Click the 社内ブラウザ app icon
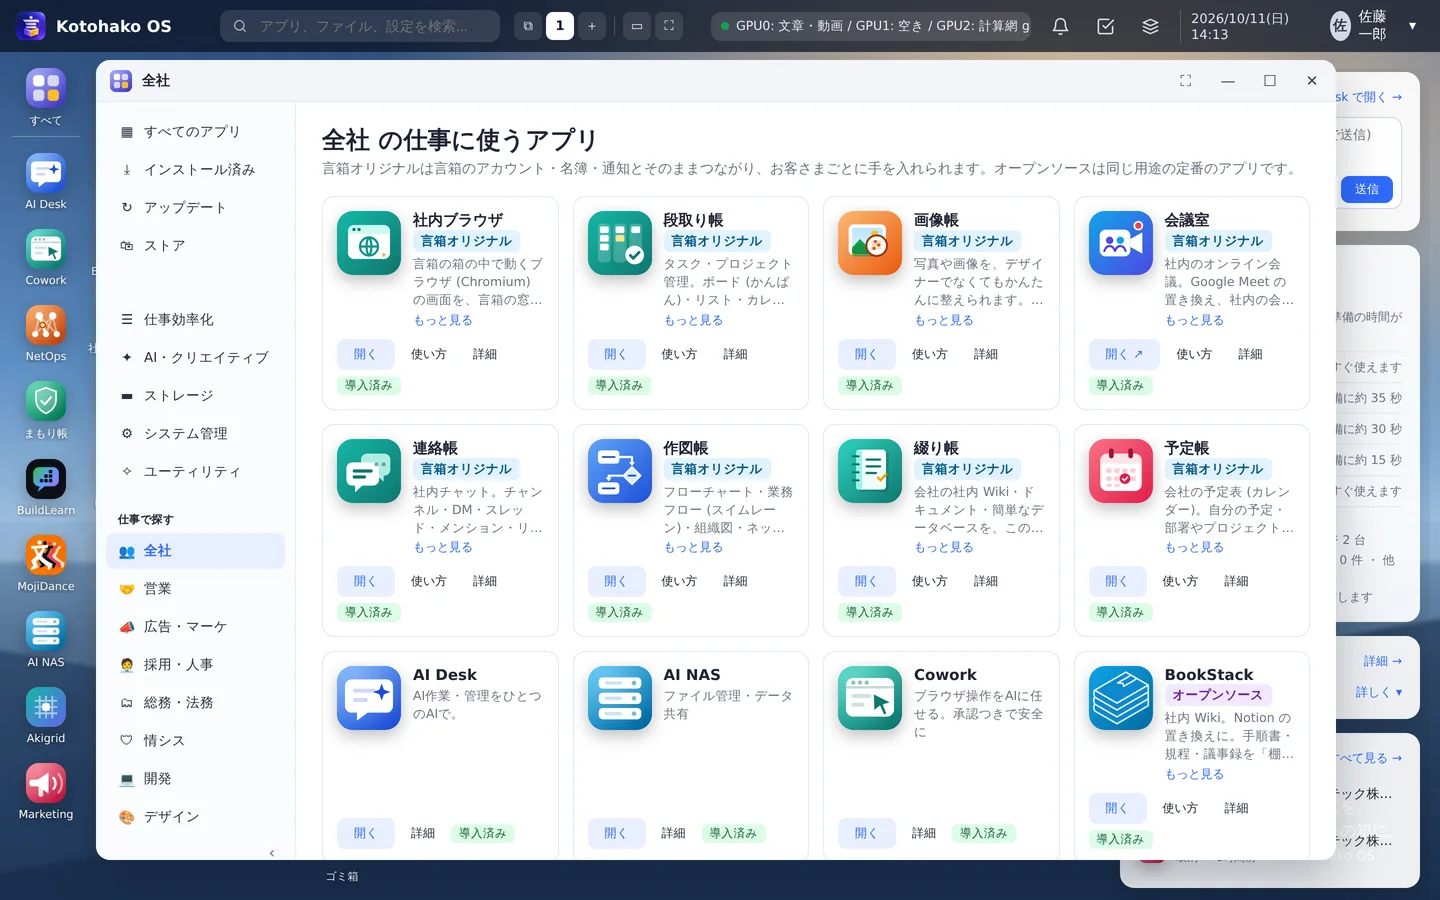The image size is (1440, 900). pos(369,243)
